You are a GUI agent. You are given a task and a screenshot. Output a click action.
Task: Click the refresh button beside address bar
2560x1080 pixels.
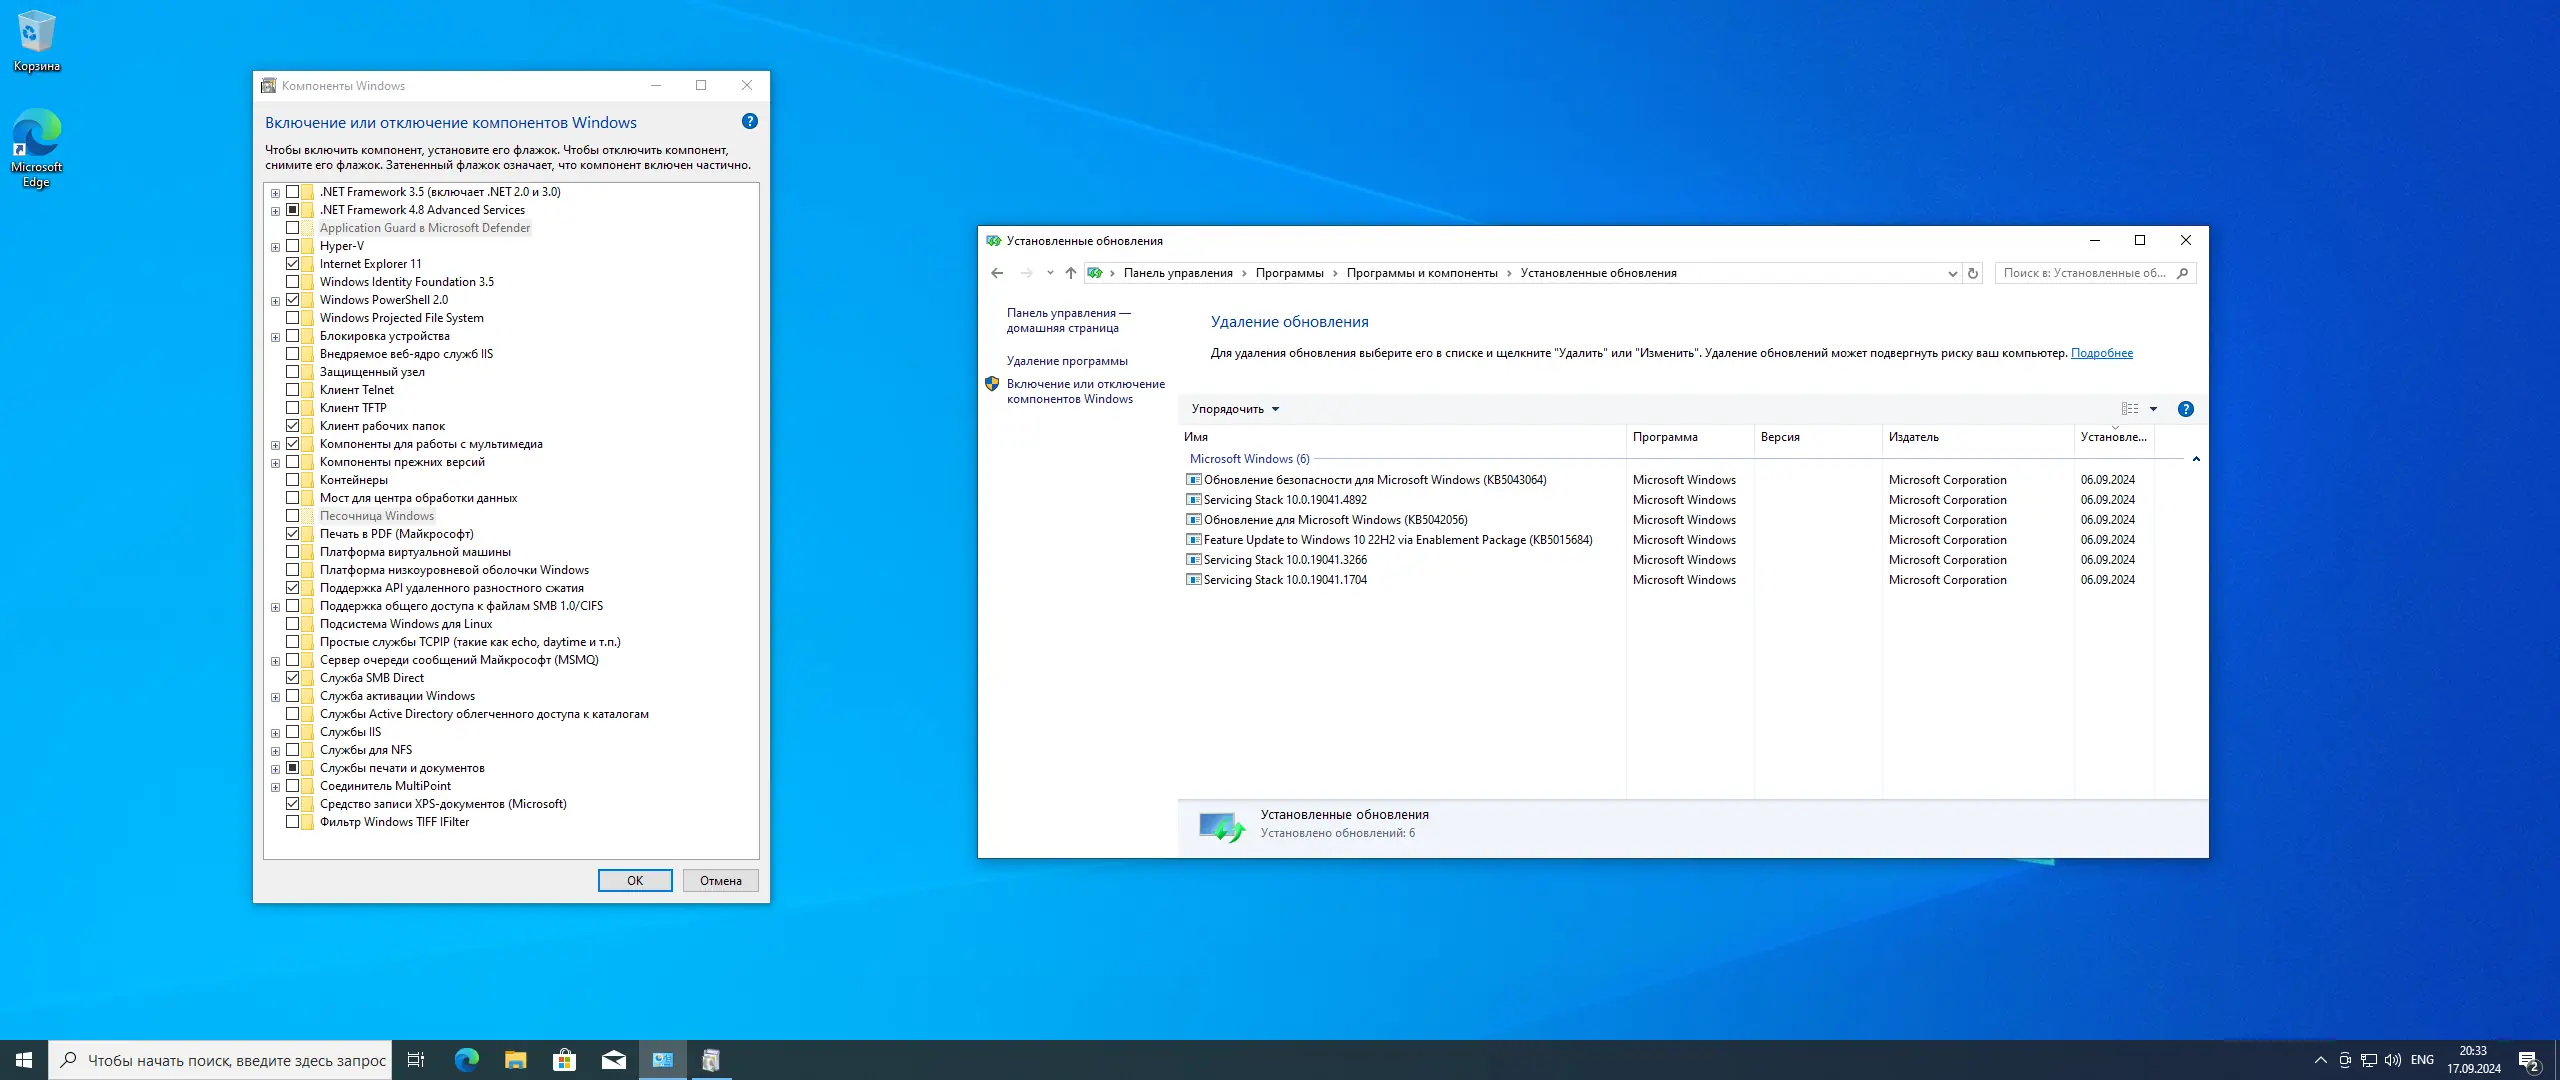coord(1973,273)
